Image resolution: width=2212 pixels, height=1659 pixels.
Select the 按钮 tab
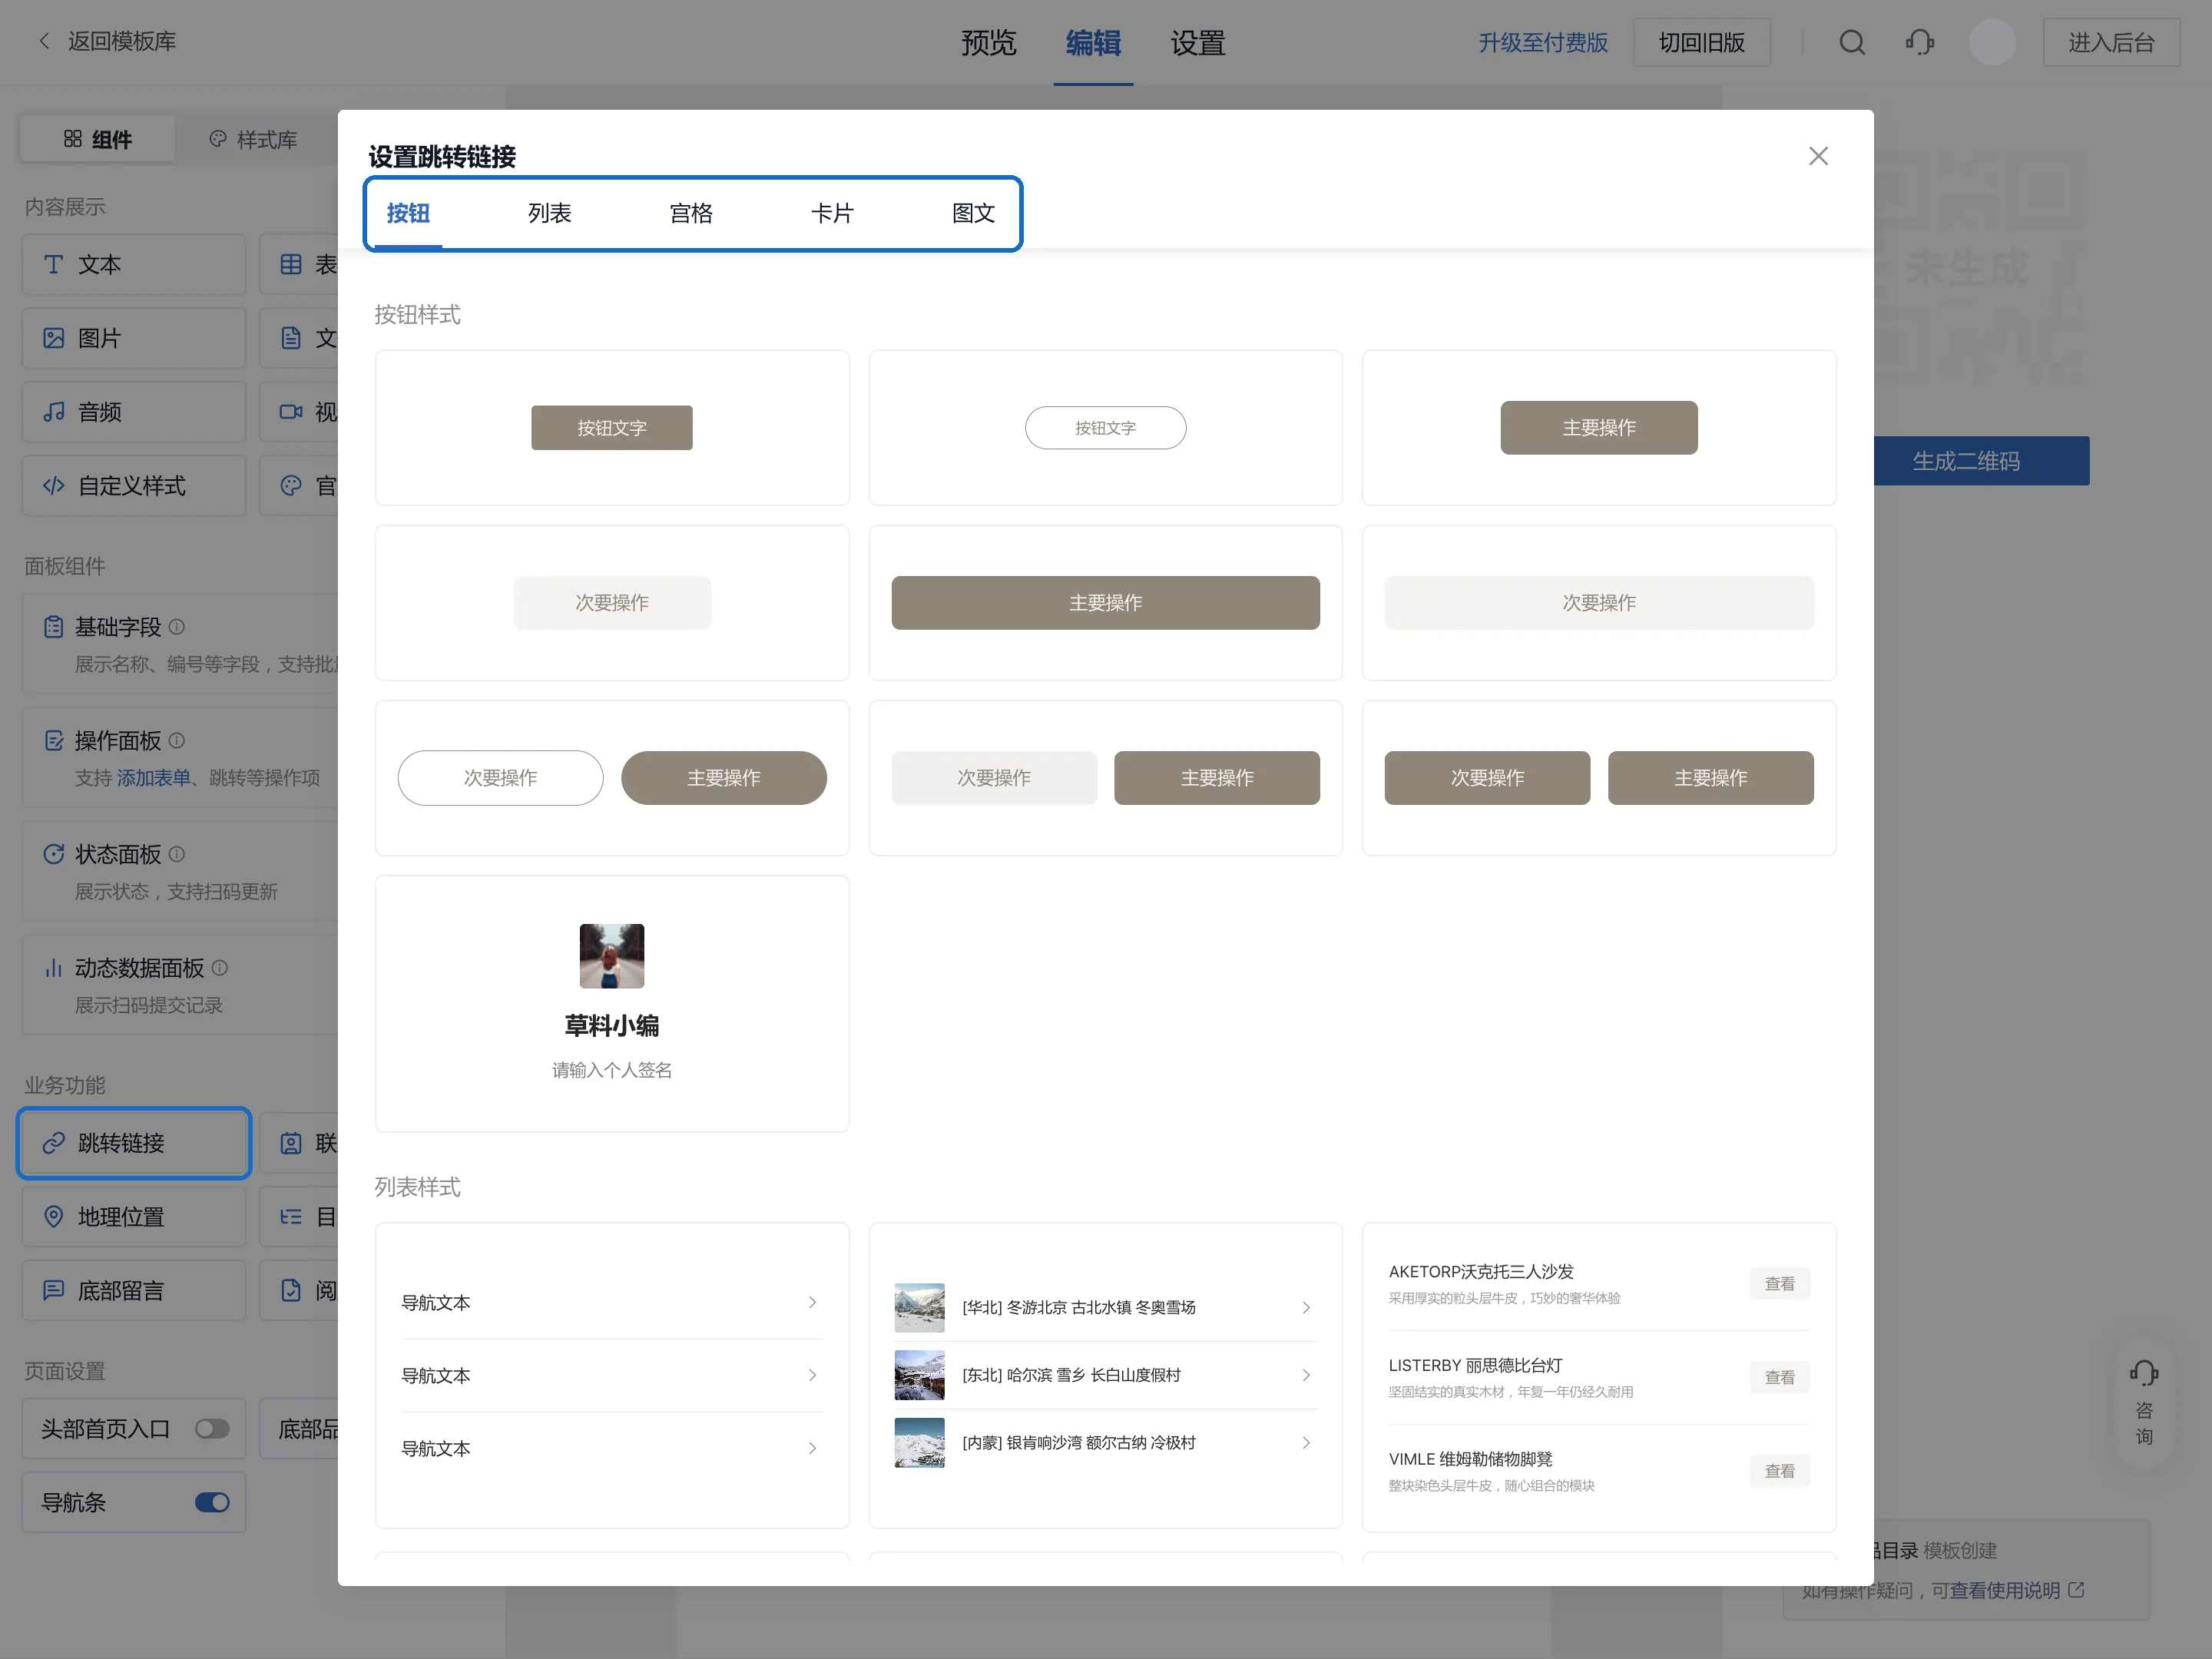[408, 213]
